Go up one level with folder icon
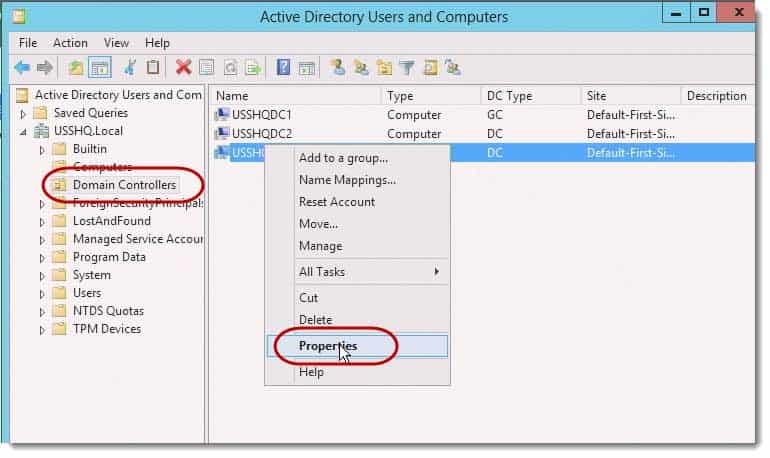This screenshot has height=458, width=770. coord(76,68)
